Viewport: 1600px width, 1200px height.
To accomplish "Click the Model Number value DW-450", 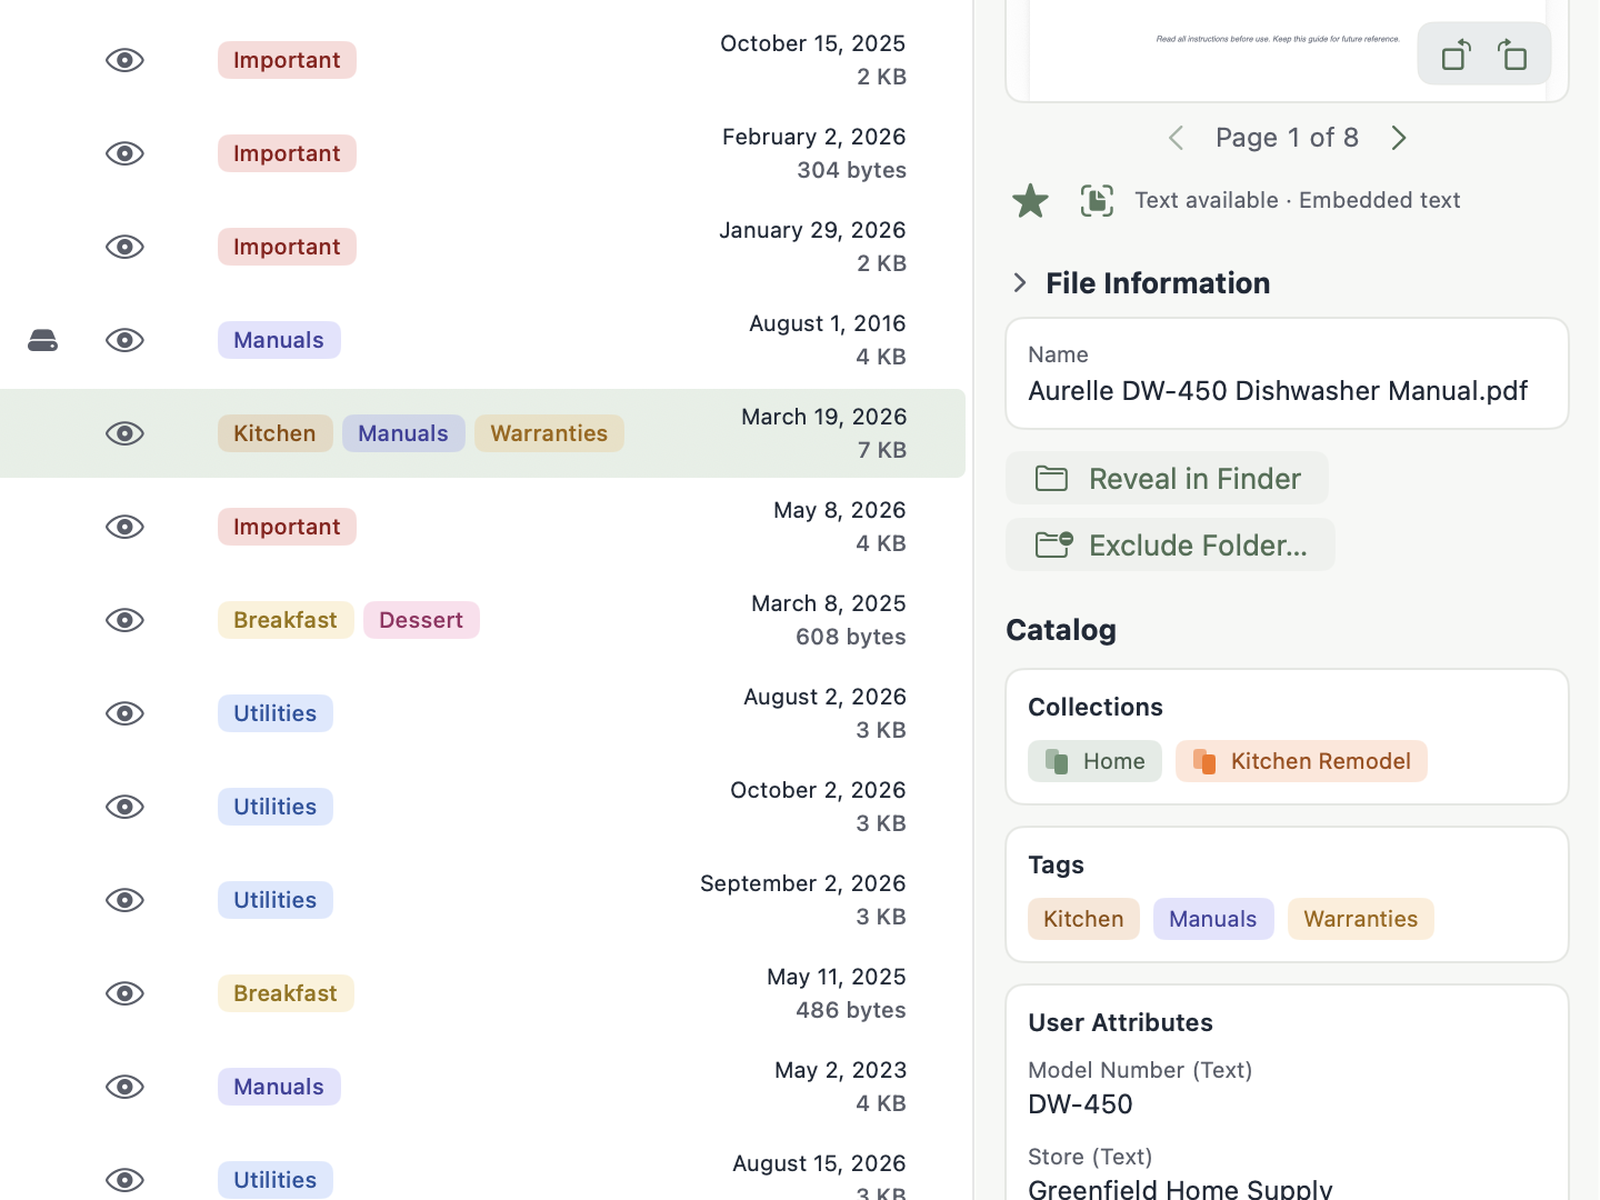I will pos(1080,1104).
